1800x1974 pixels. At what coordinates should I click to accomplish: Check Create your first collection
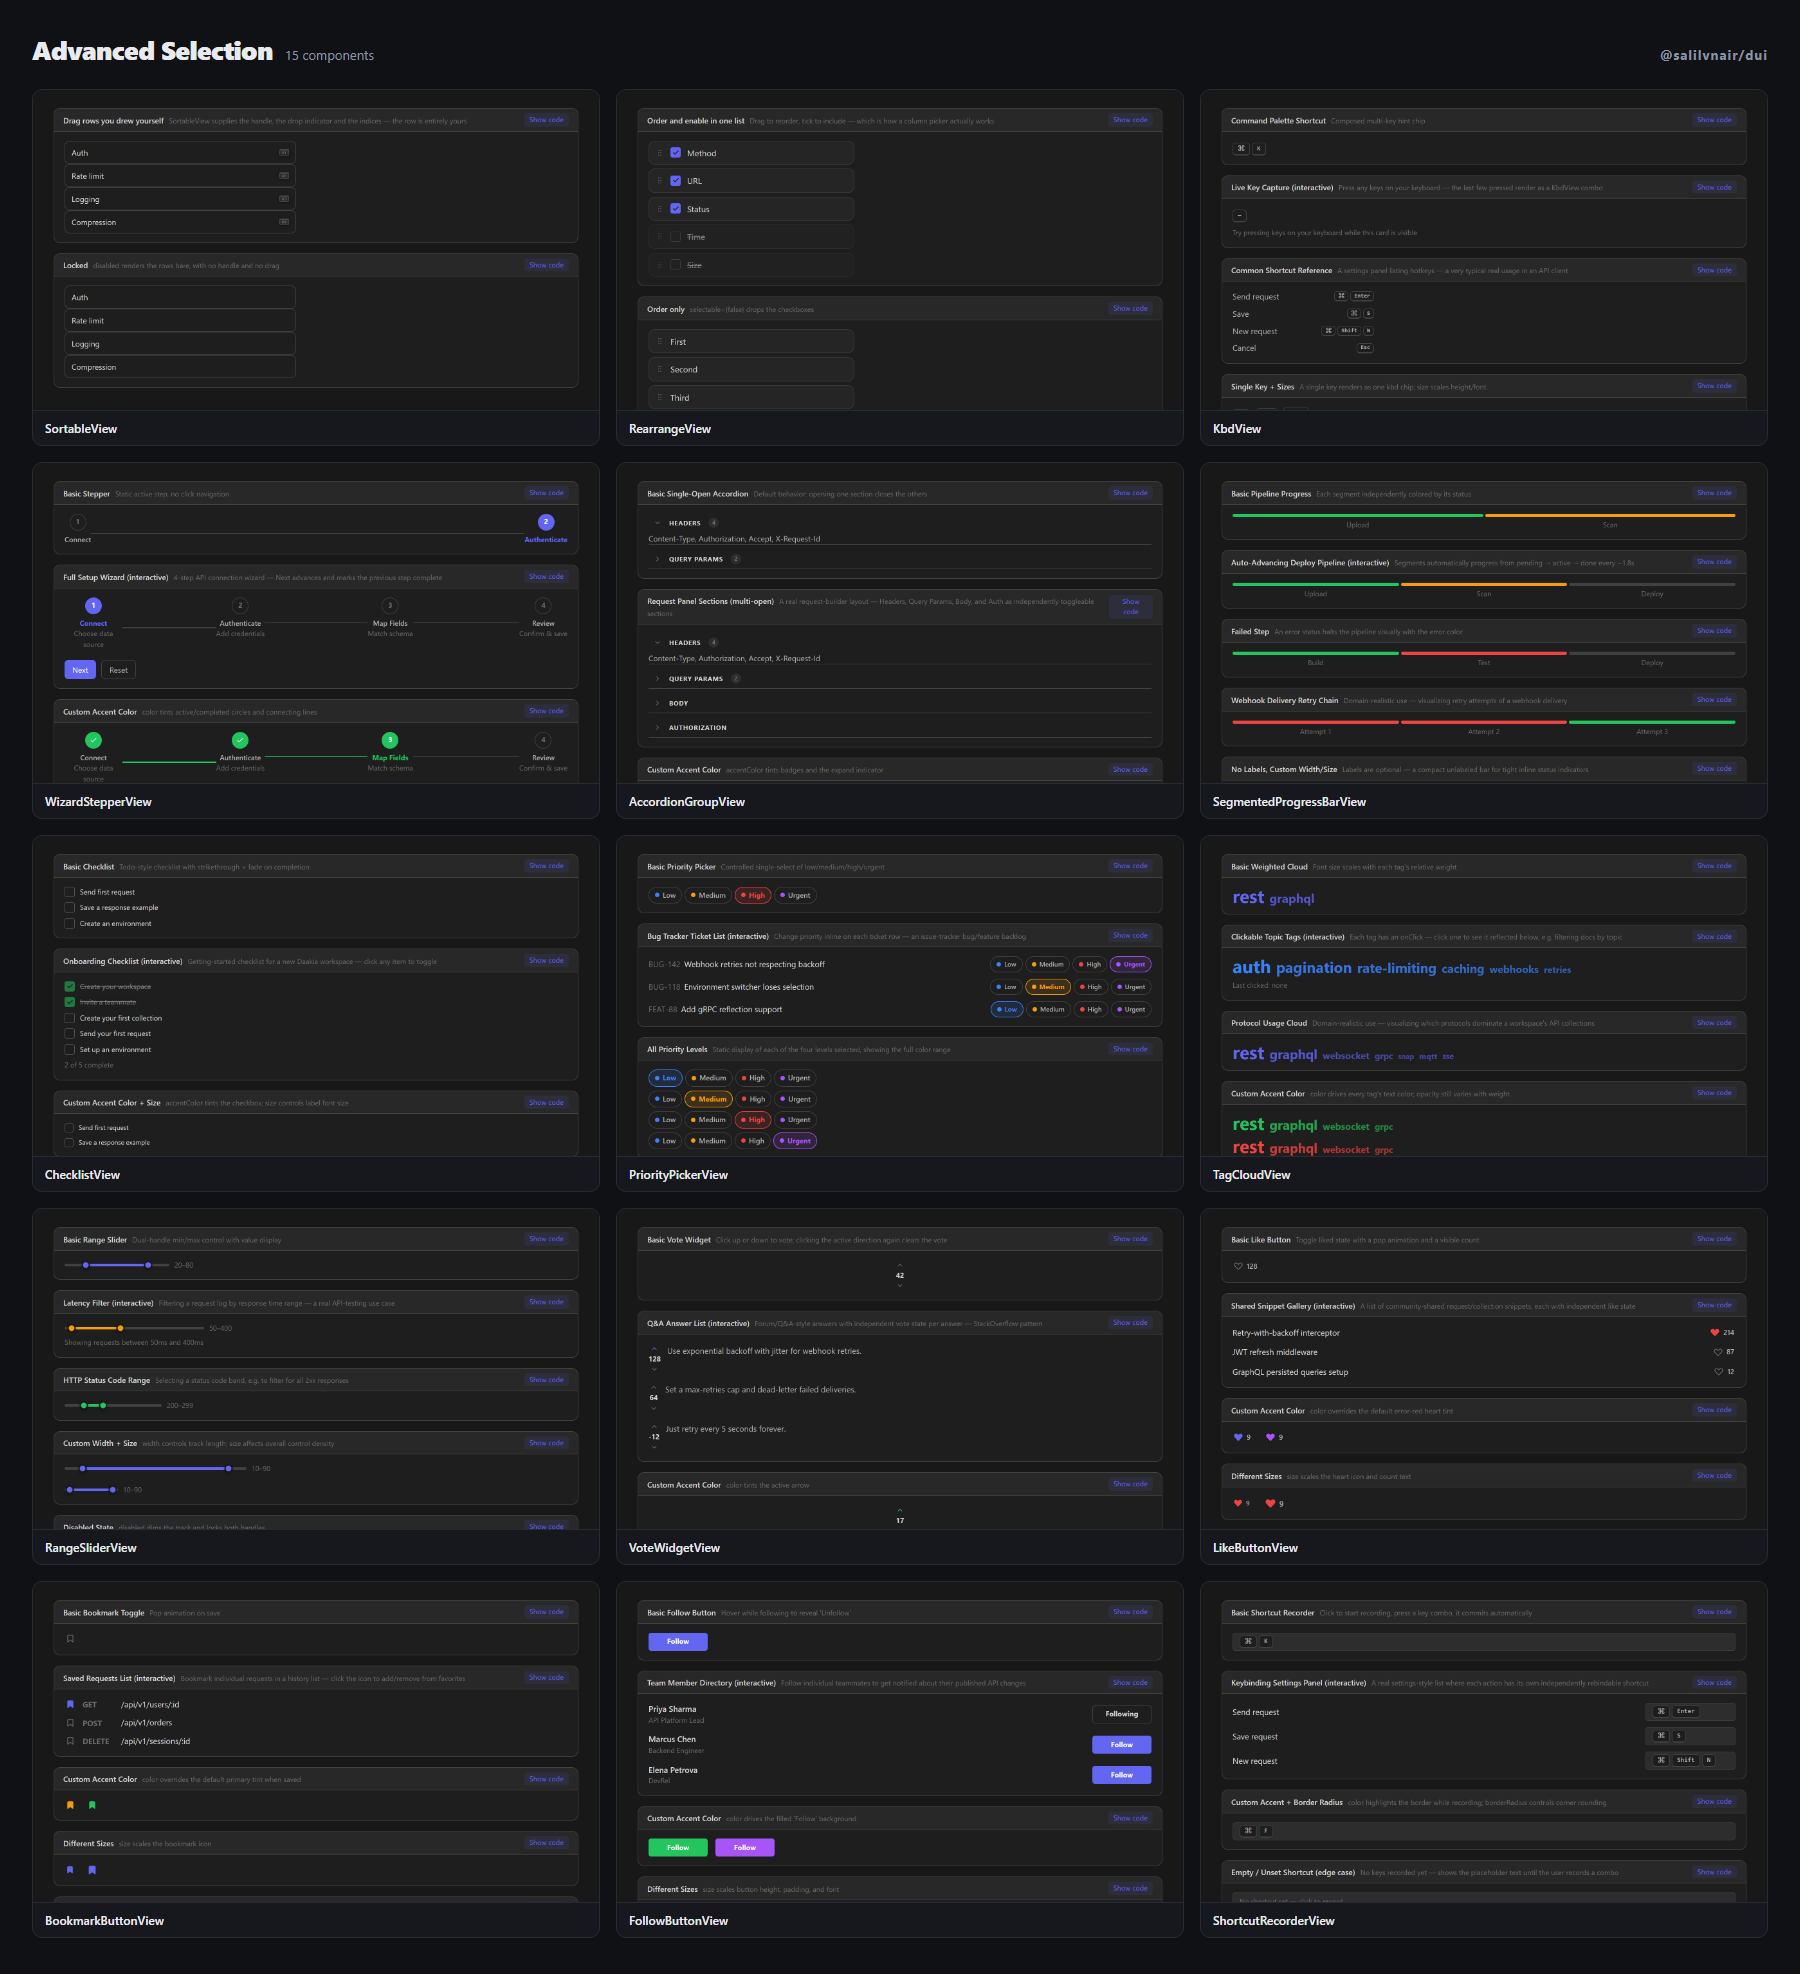[70, 1018]
